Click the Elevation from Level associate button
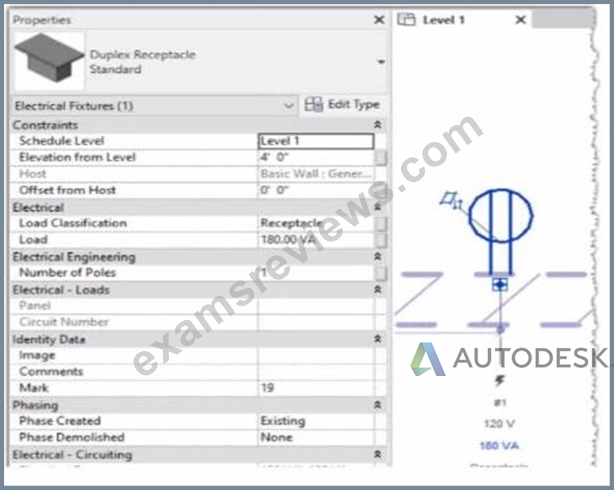Viewport: 614px width, 490px height. coord(381,157)
